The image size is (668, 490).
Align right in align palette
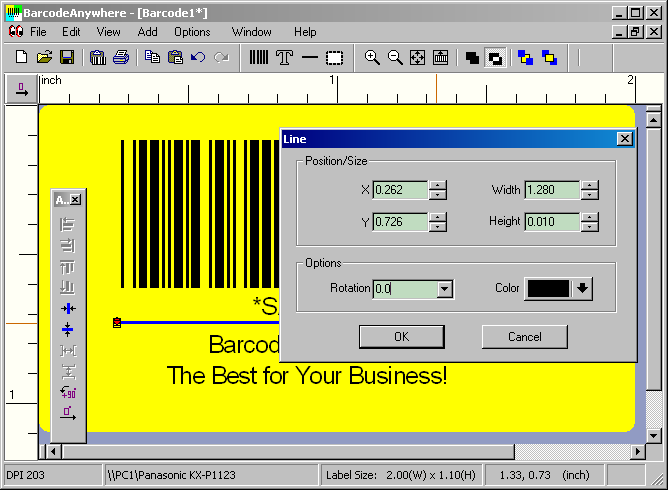click(68, 245)
